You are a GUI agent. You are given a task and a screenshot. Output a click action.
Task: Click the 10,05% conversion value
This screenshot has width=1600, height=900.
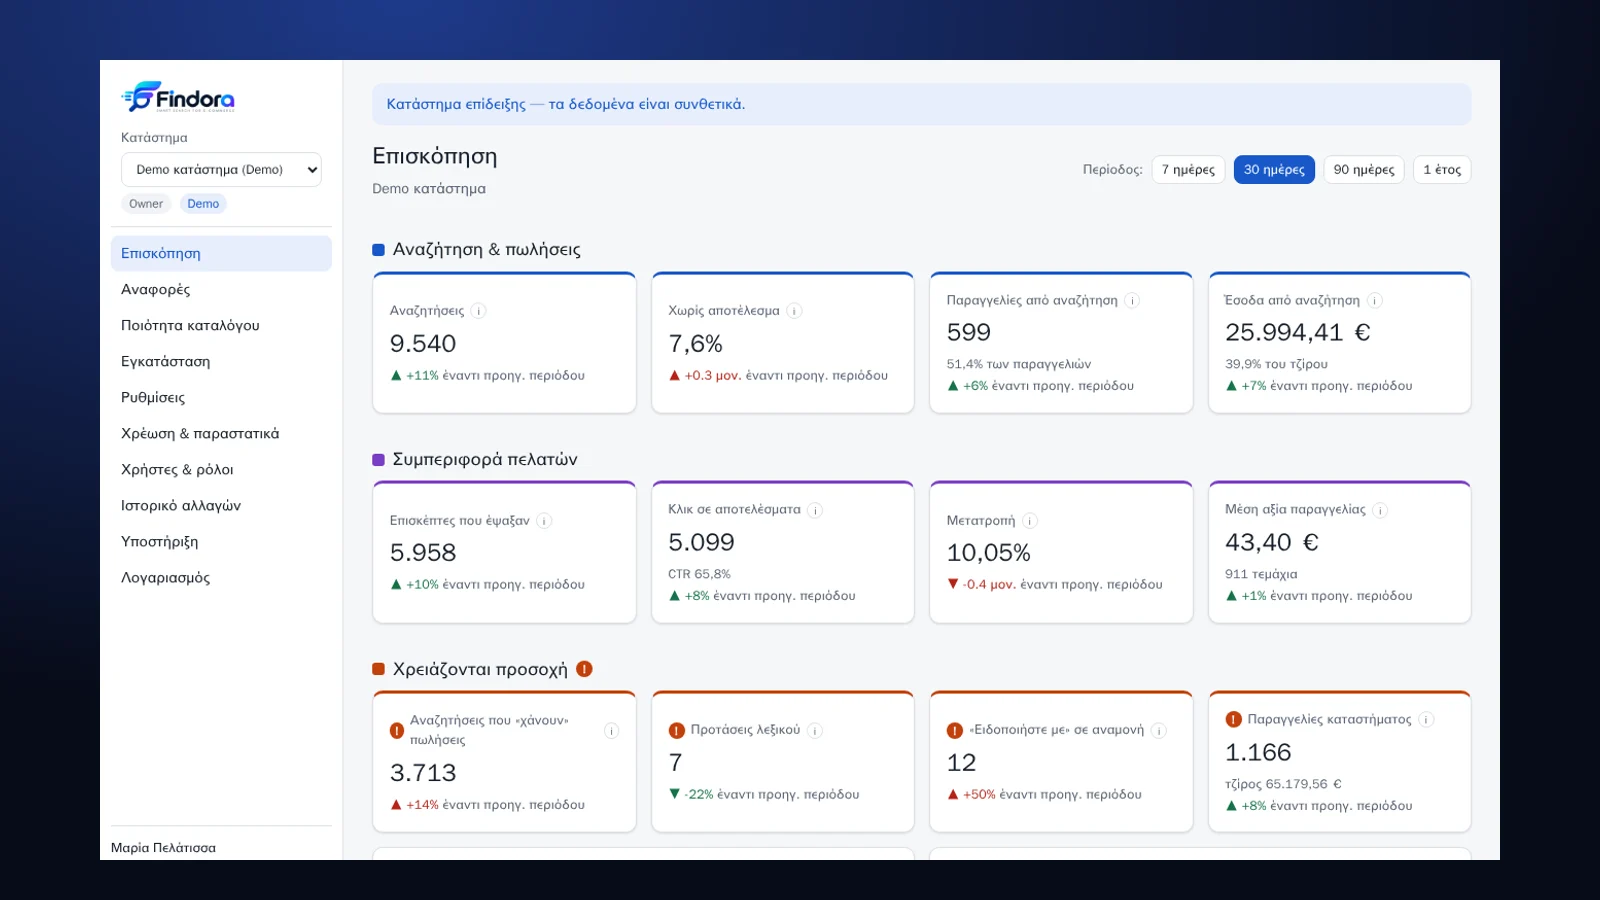(x=988, y=553)
